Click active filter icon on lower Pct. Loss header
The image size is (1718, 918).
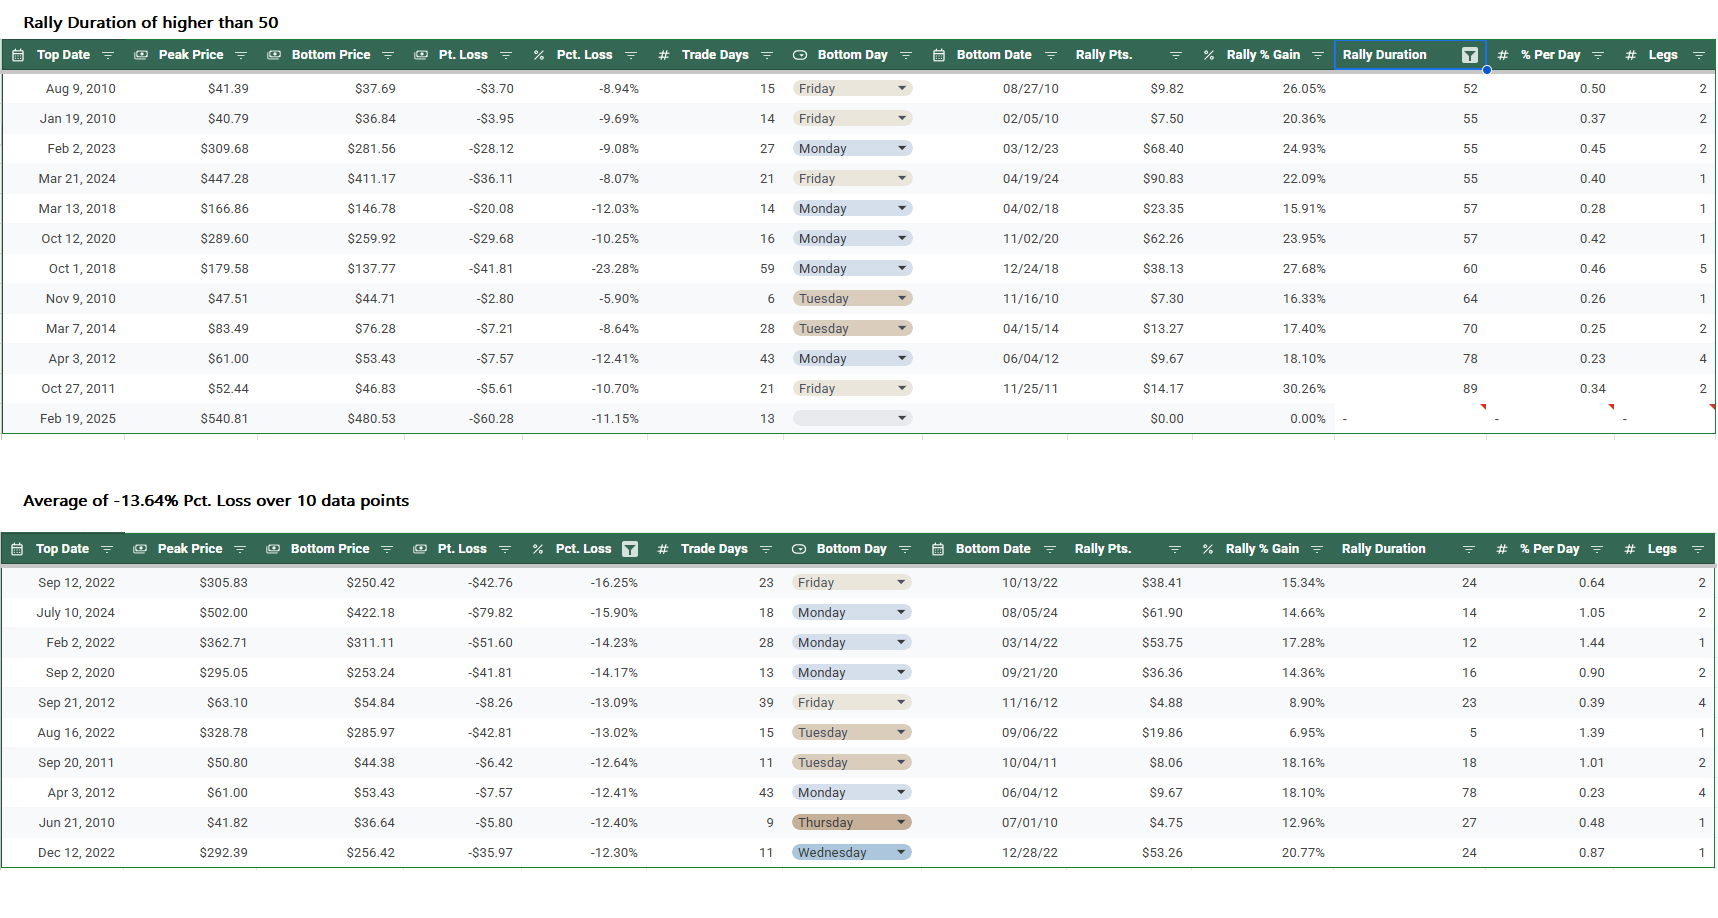point(629,549)
